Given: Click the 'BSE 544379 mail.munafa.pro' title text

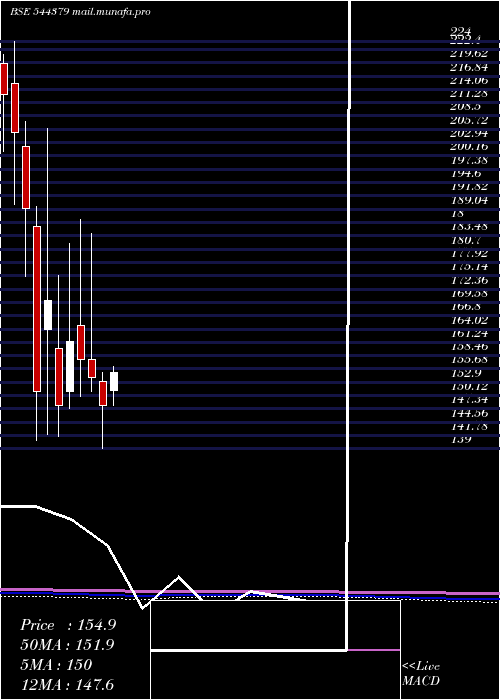Looking at the screenshot, I should tap(80, 12).
